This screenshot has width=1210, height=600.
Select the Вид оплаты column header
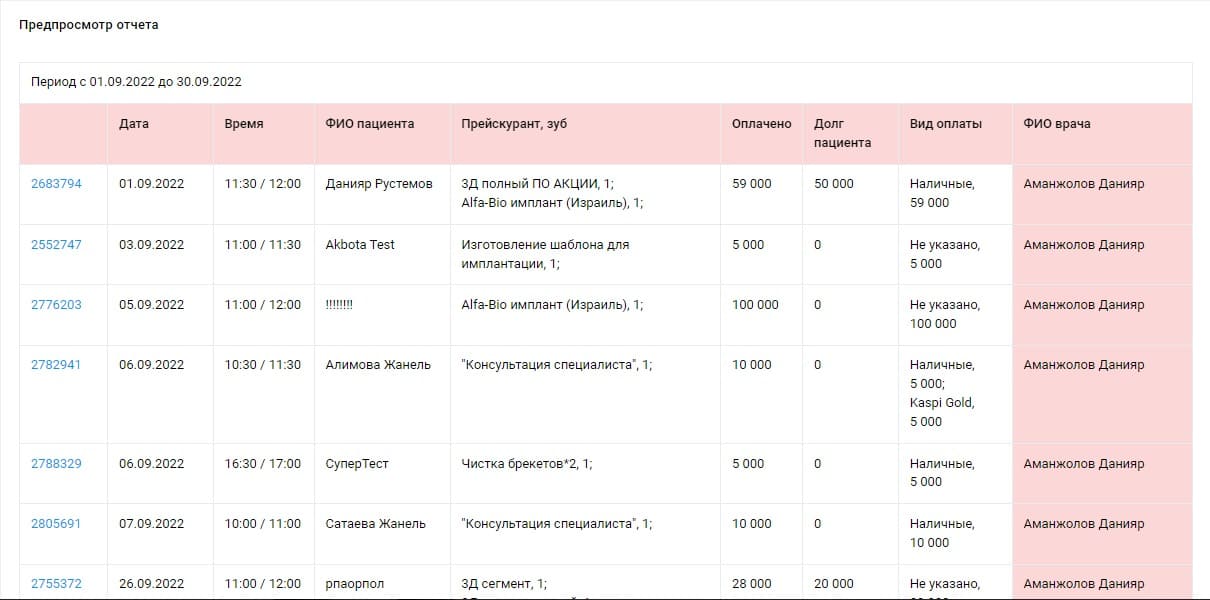pyautogui.click(x=945, y=124)
